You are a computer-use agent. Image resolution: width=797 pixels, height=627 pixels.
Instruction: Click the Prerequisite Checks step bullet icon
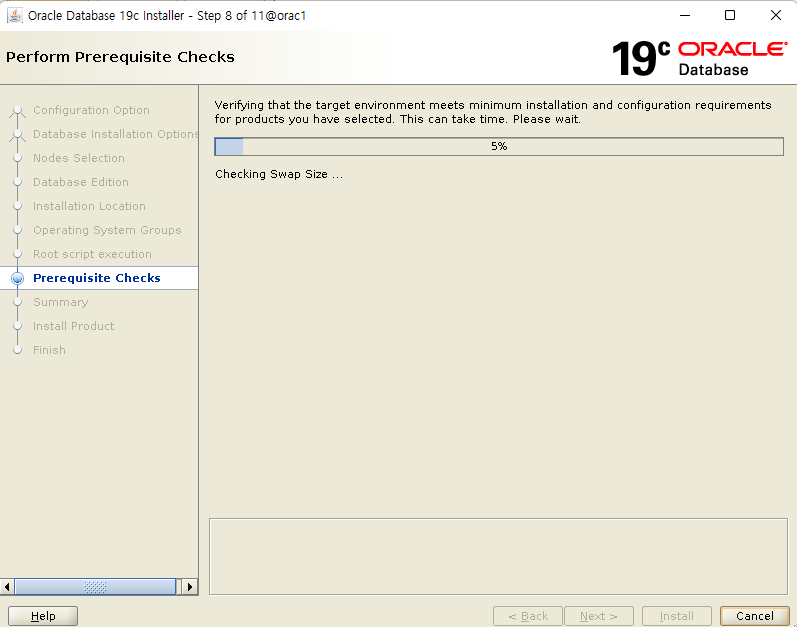17,278
